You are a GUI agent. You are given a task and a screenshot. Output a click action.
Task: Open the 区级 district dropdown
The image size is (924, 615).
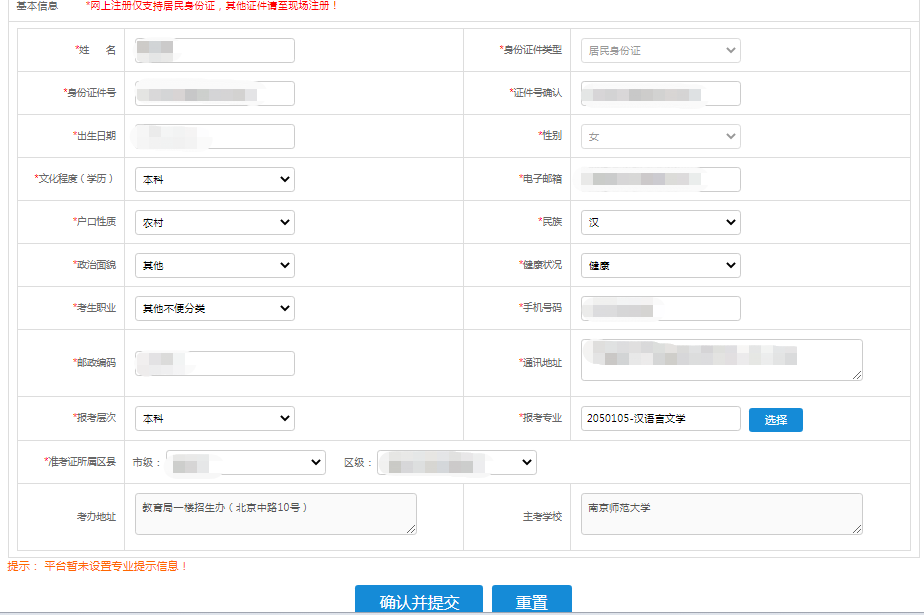point(456,462)
